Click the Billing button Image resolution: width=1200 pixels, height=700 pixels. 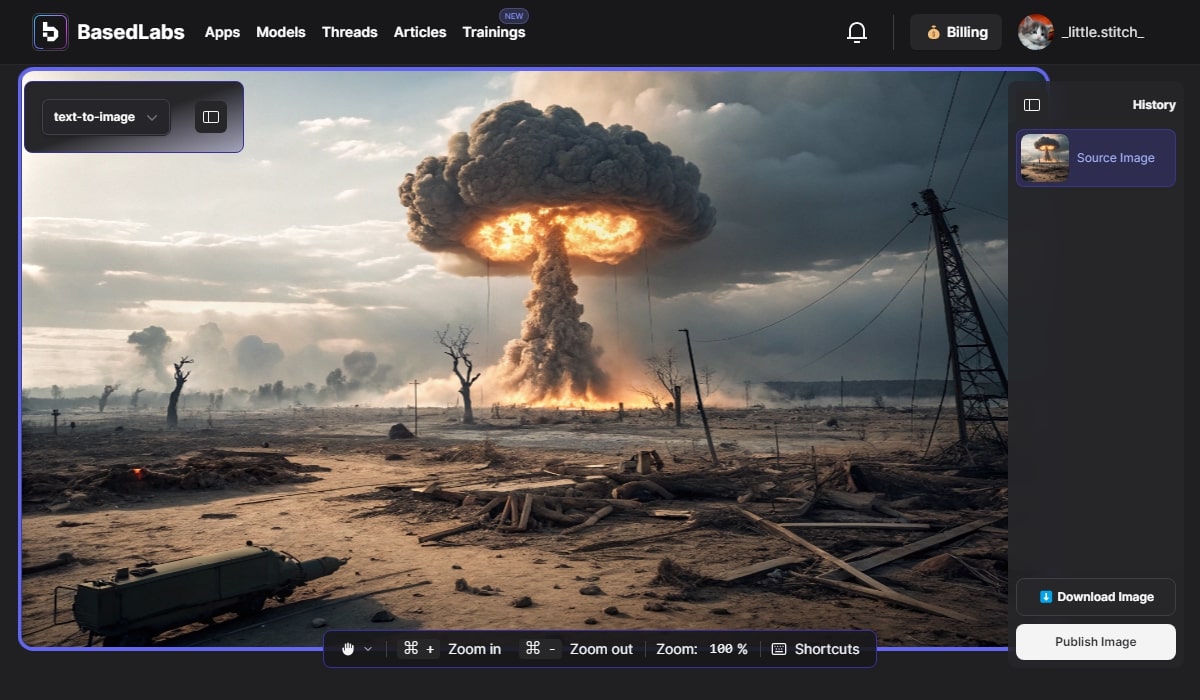click(x=955, y=32)
